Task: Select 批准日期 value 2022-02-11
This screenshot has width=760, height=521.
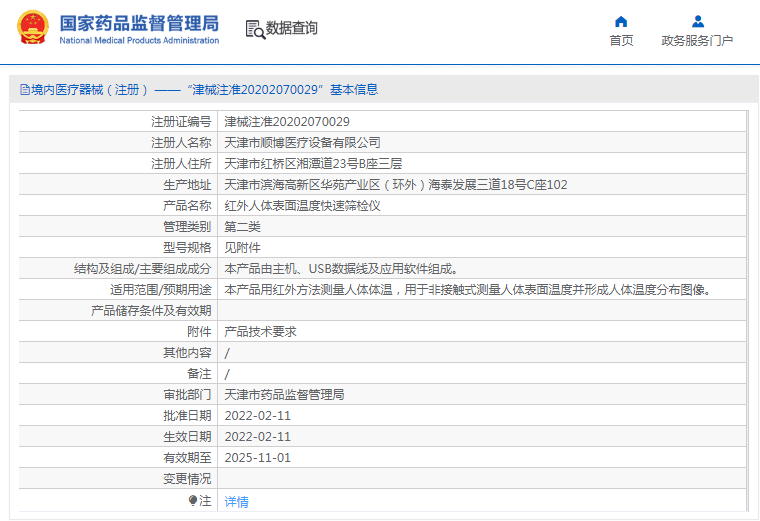Action: 258,416
